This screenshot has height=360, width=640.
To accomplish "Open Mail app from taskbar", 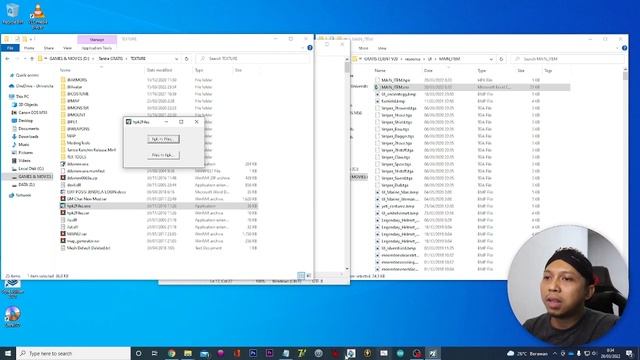I will (x=204, y=353).
